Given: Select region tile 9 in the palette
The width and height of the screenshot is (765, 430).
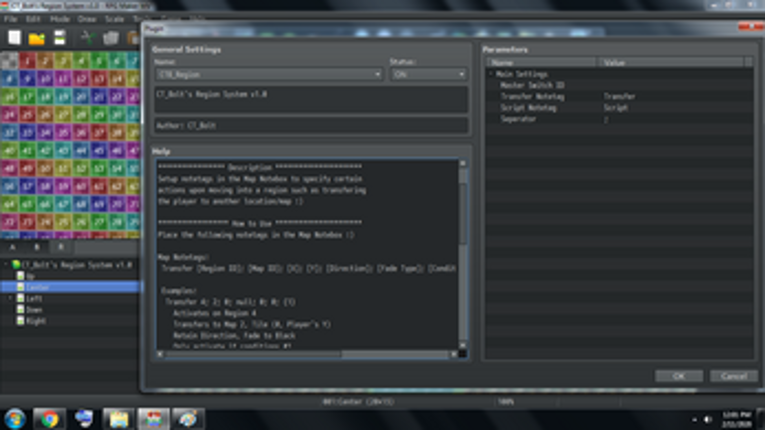Looking at the screenshot, I should click(x=27, y=79).
